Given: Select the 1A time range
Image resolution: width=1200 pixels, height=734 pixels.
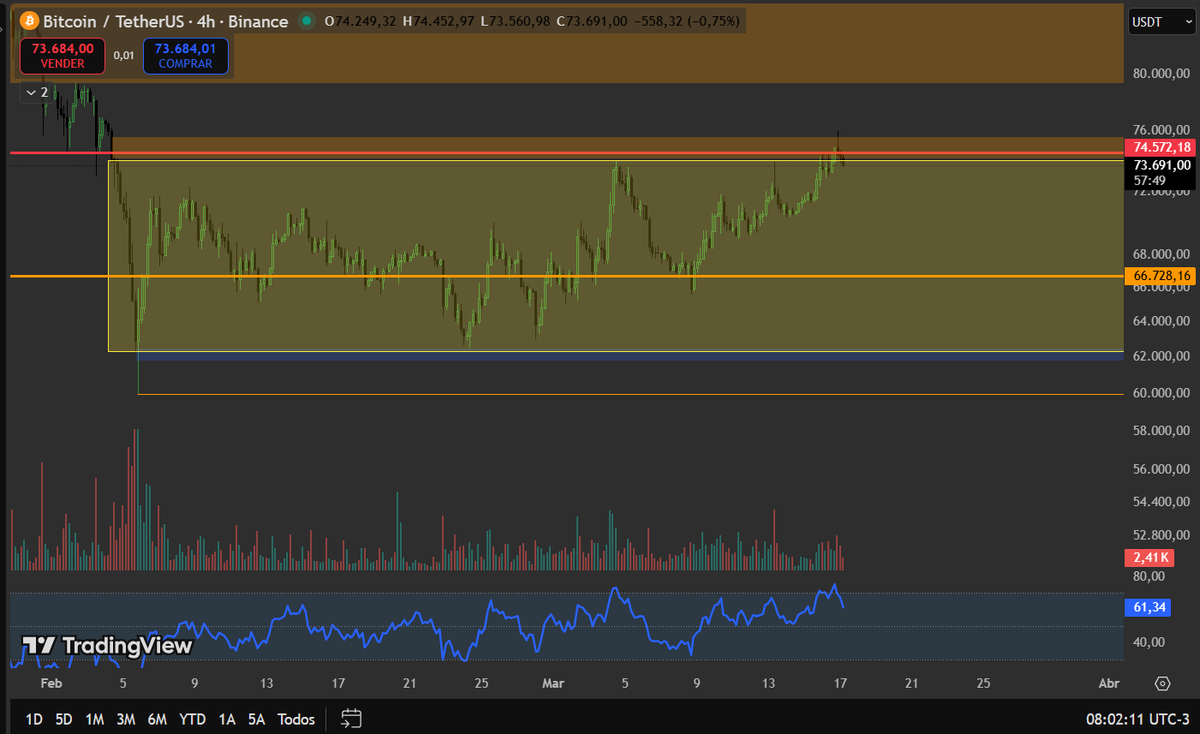Looking at the screenshot, I should tap(227, 719).
